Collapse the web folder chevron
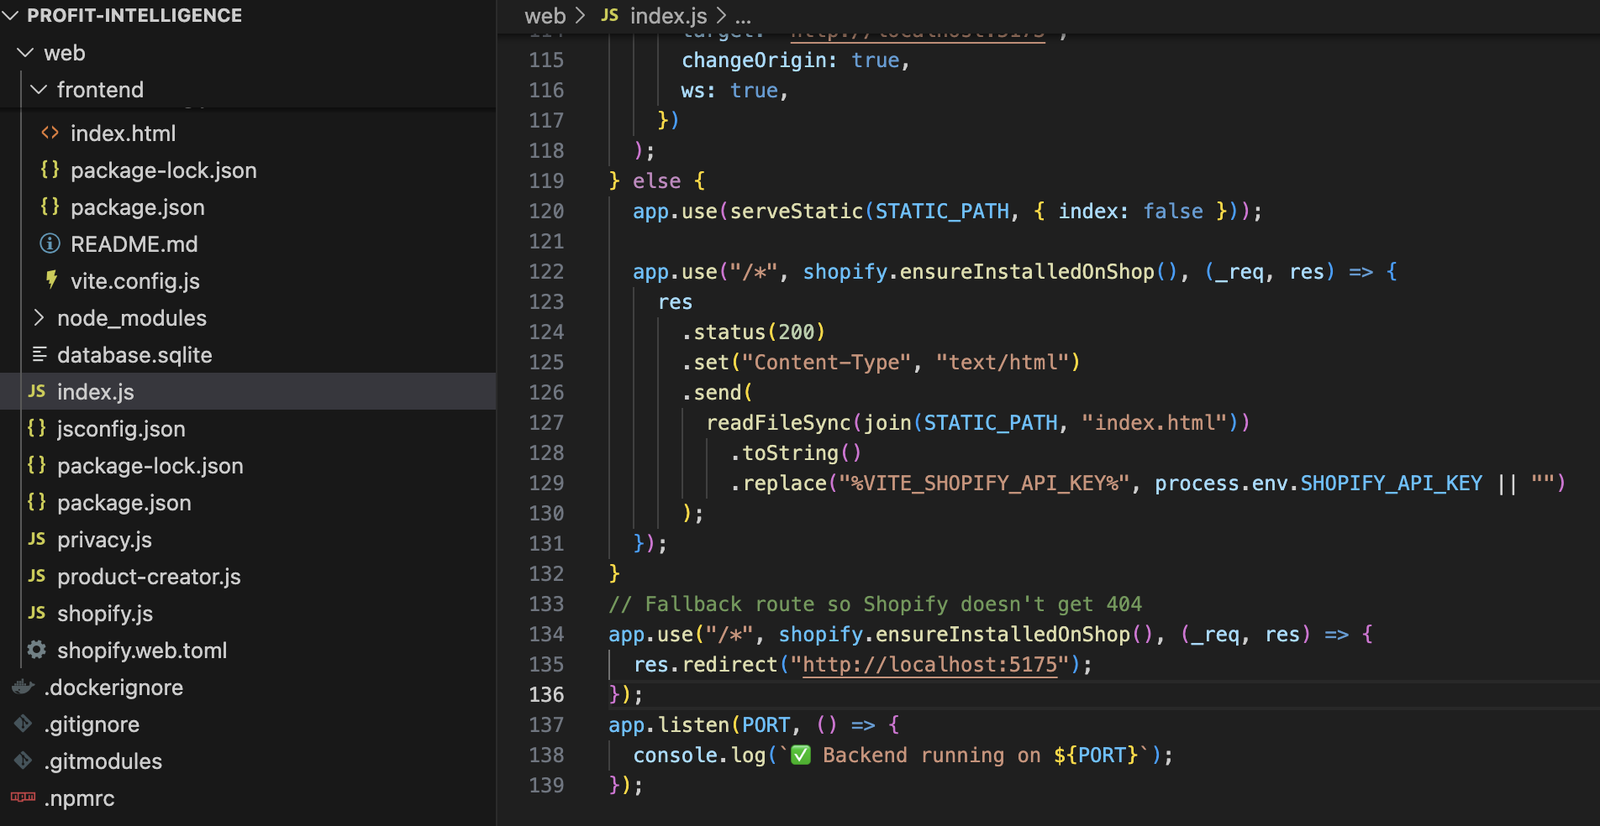 click(x=25, y=53)
